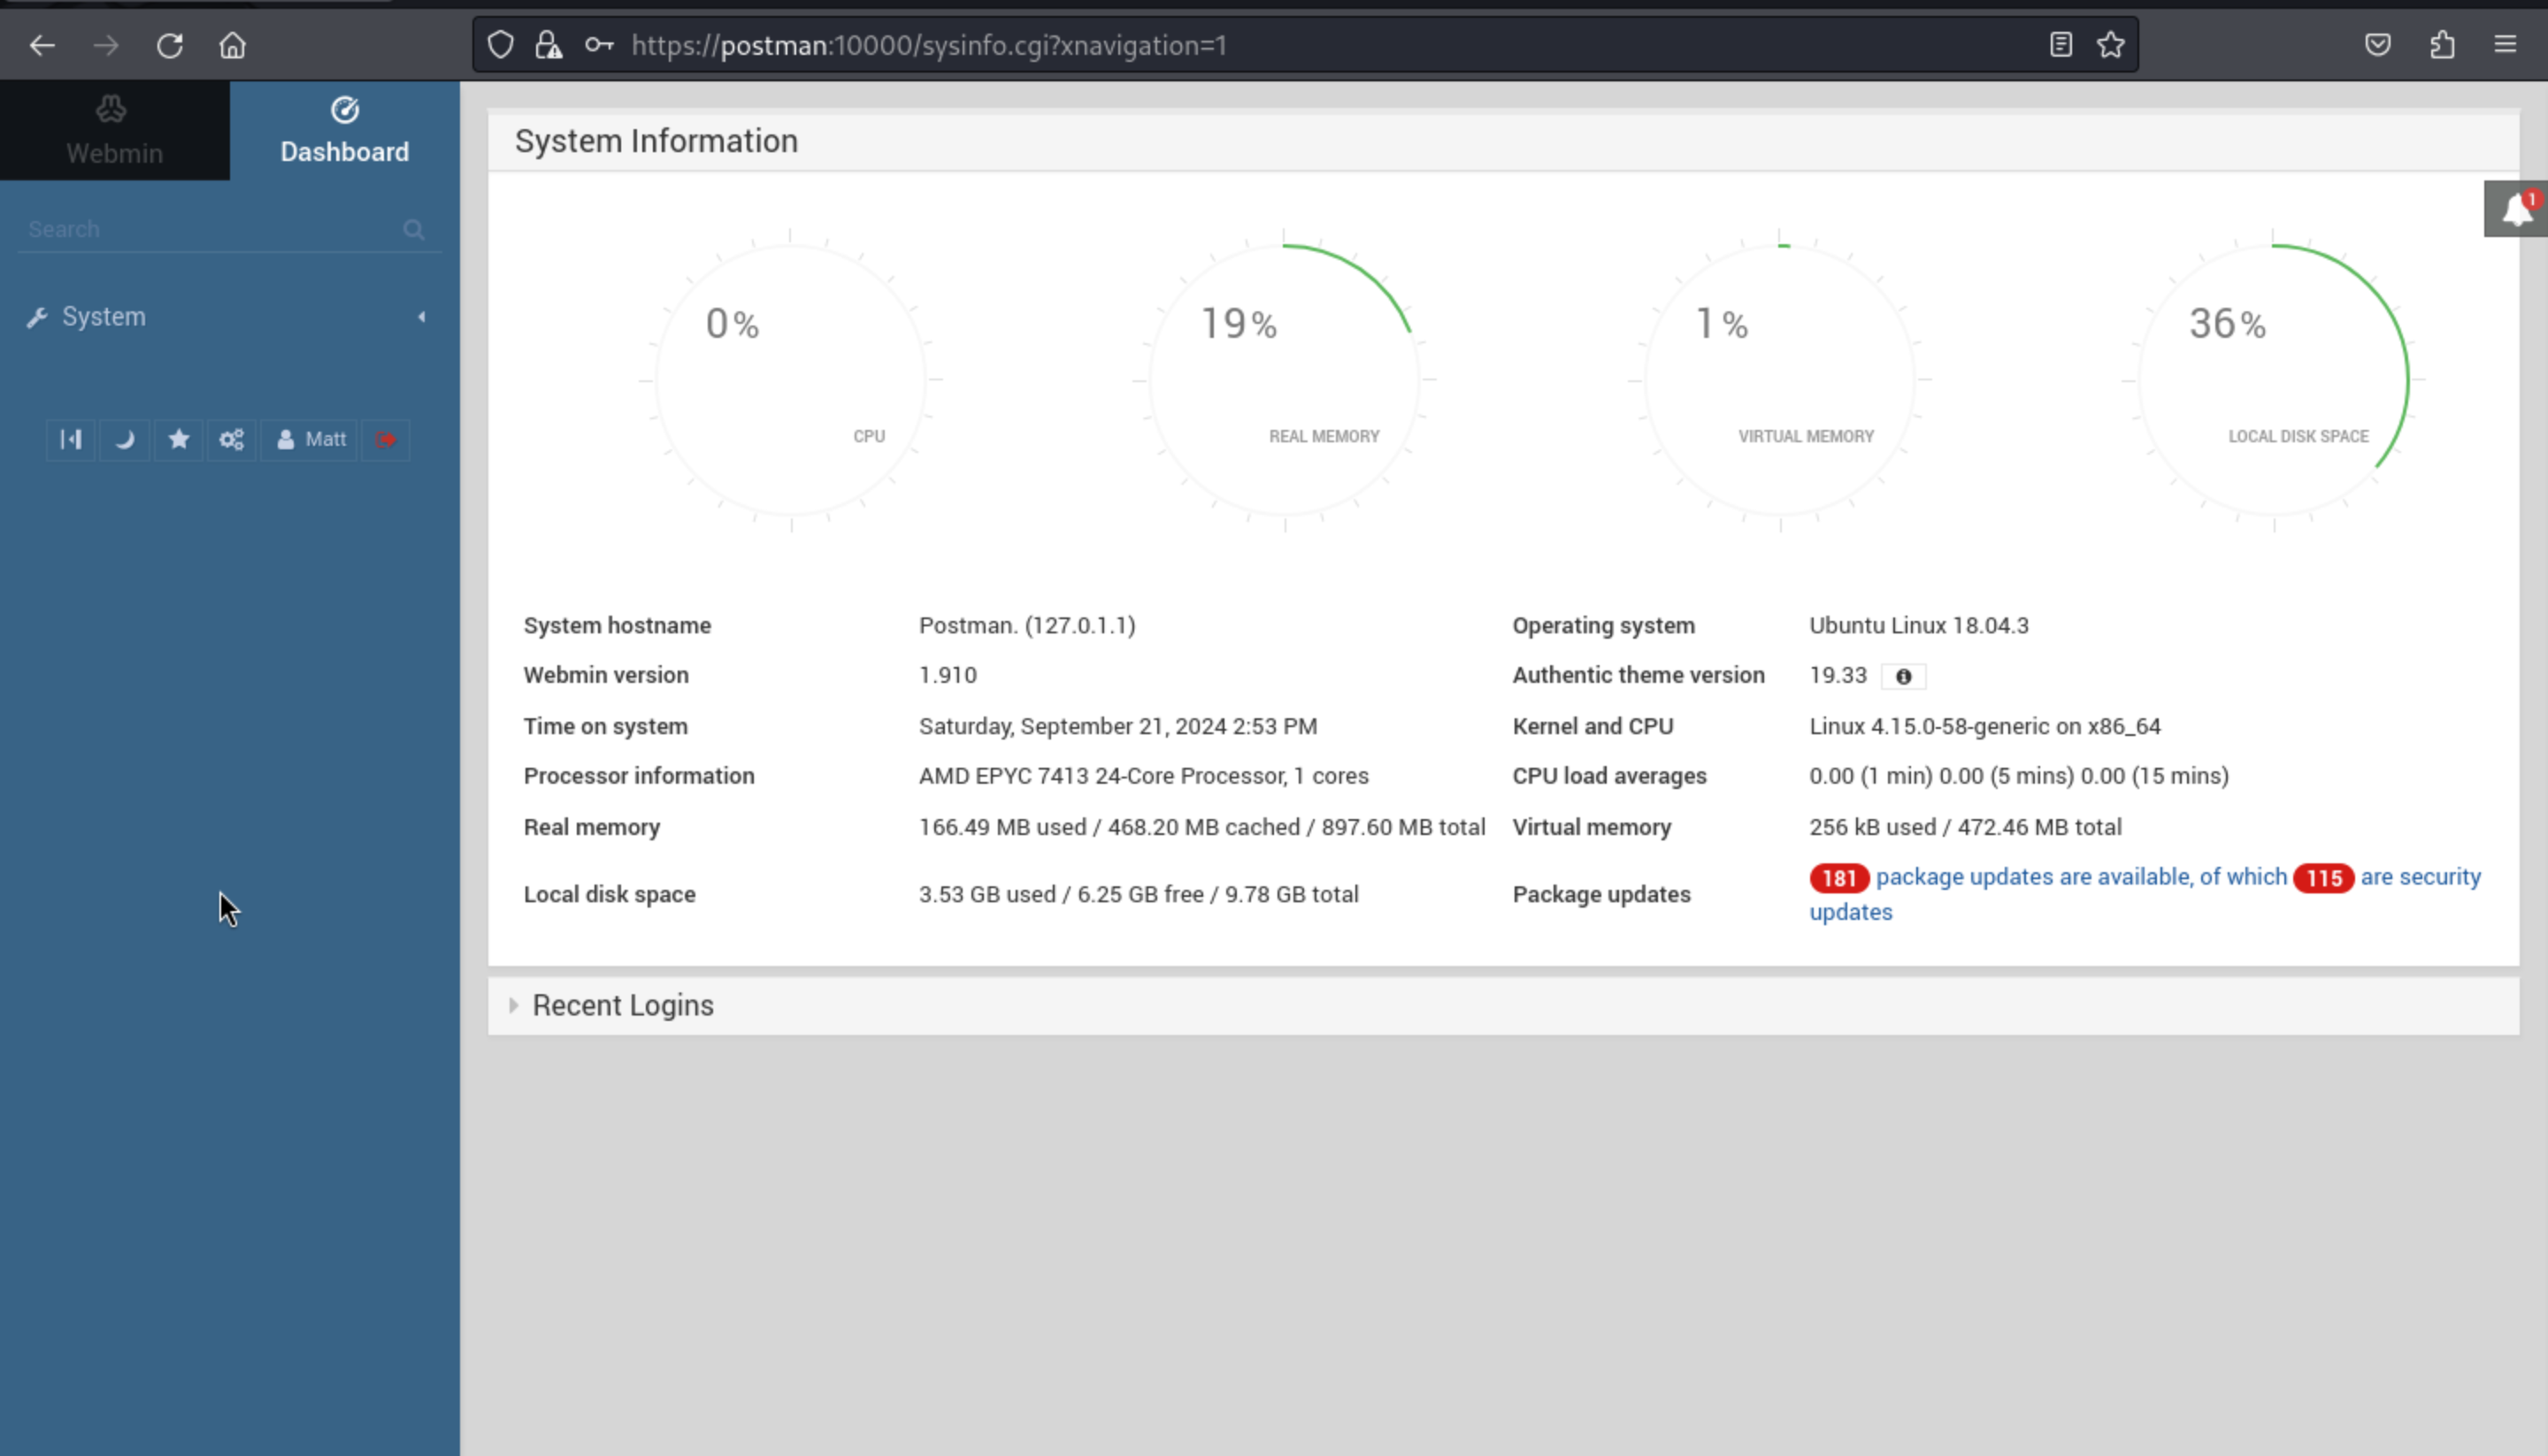Reload the page with browser refresh
2548x1456 pixels.
(x=169, y=45)
